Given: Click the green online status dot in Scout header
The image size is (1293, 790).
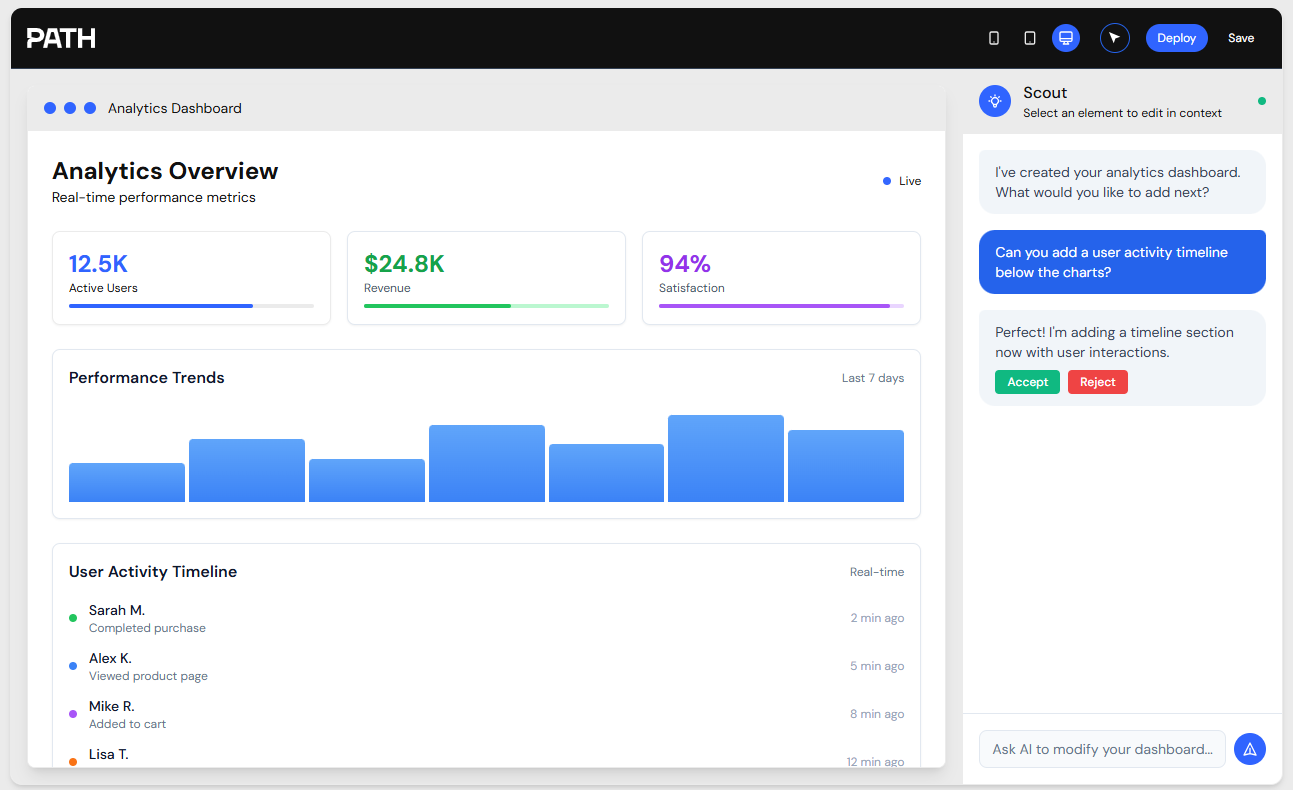Looking at the screenshot, I should [x=1262, y=101].
